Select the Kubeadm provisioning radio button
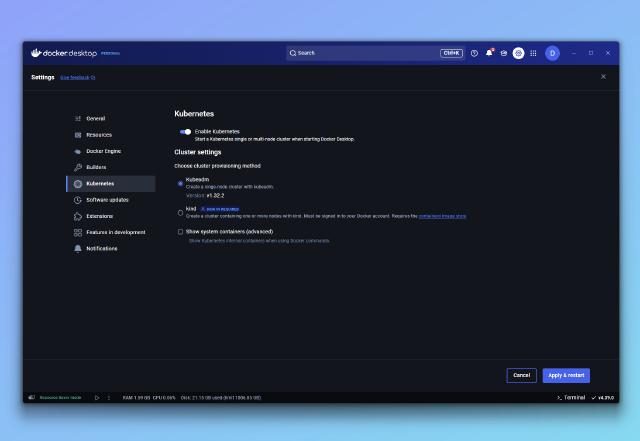This screenshot has height=441, width=640. pos(180,184)
